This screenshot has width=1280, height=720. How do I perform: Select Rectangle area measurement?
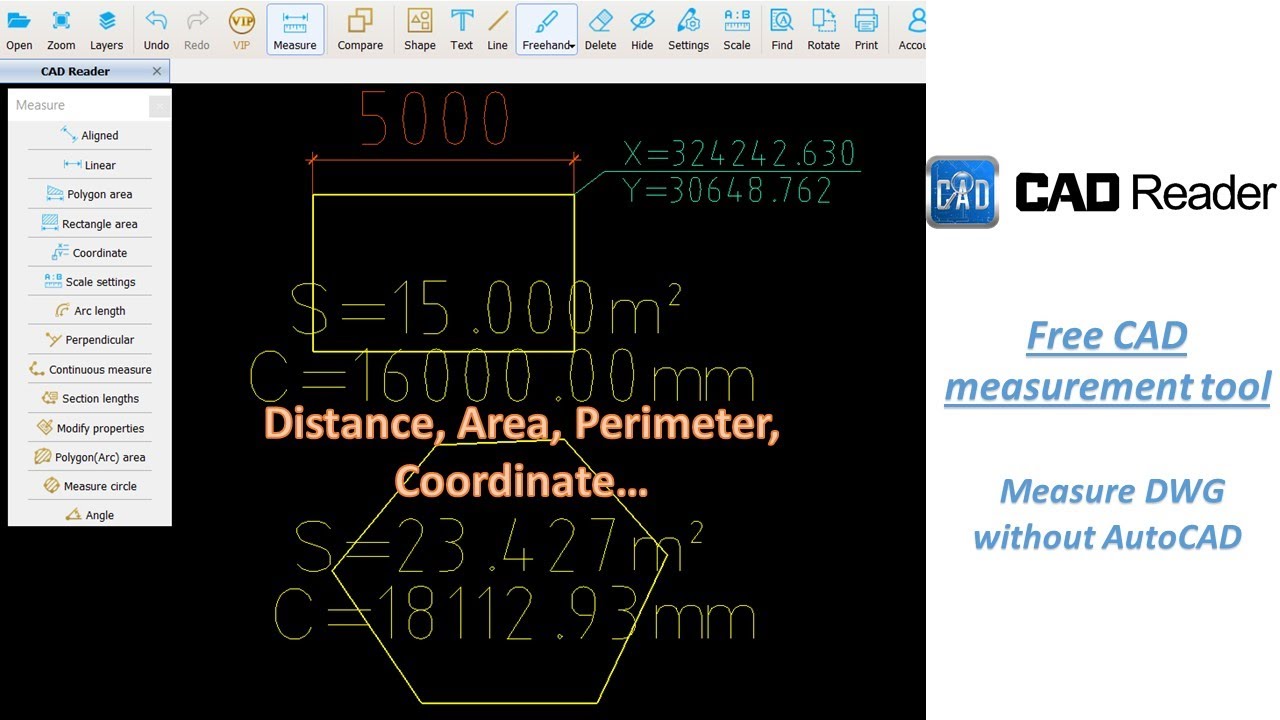pyautogui.click(x=90, y=224)
